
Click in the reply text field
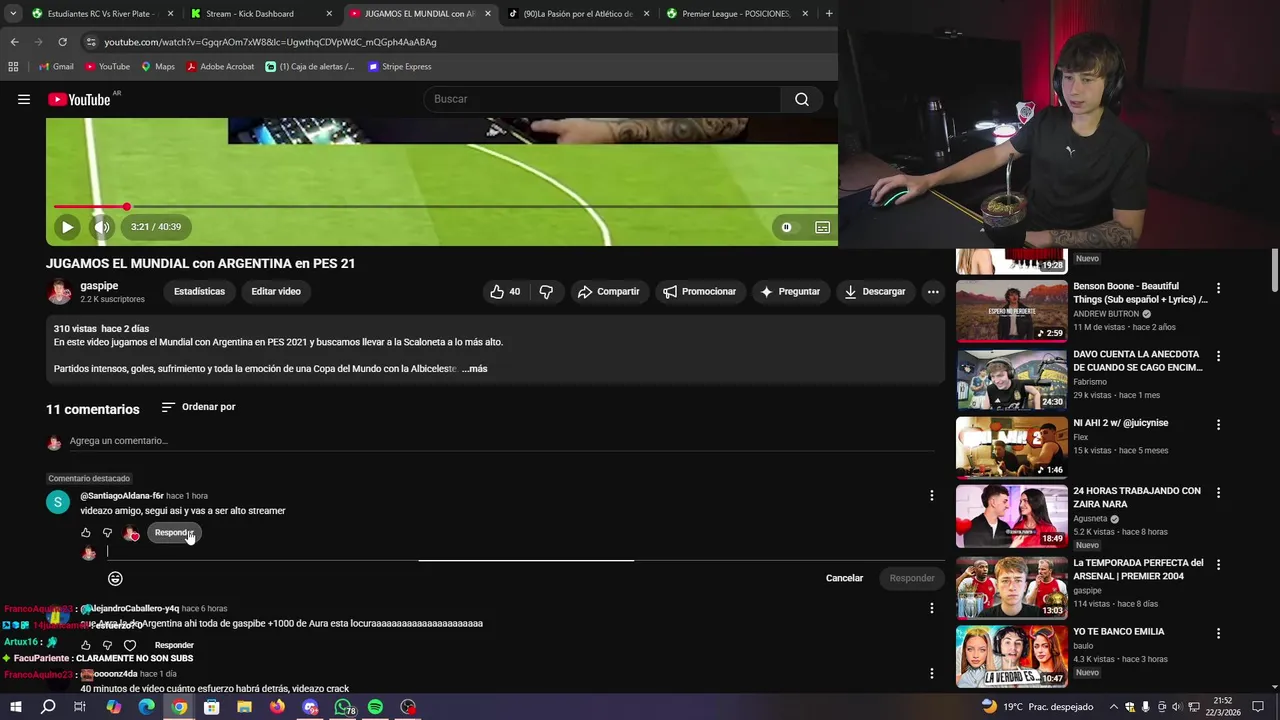[525, 551]
